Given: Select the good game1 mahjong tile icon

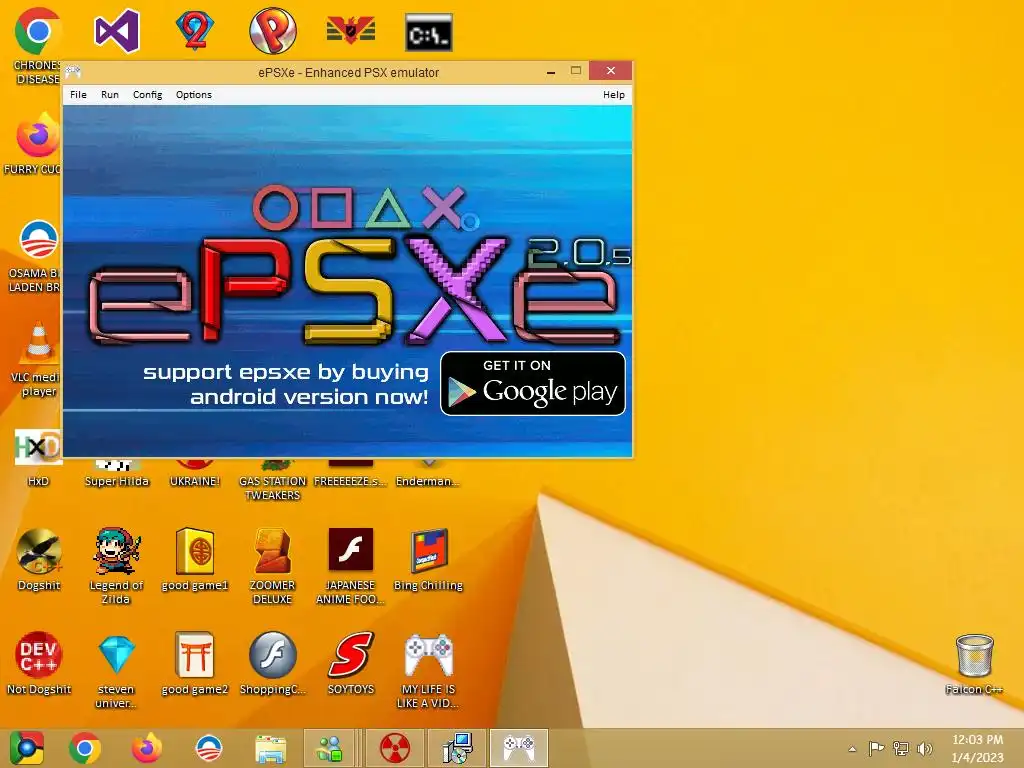Looking at the screenshot, I should pos(195,551).
